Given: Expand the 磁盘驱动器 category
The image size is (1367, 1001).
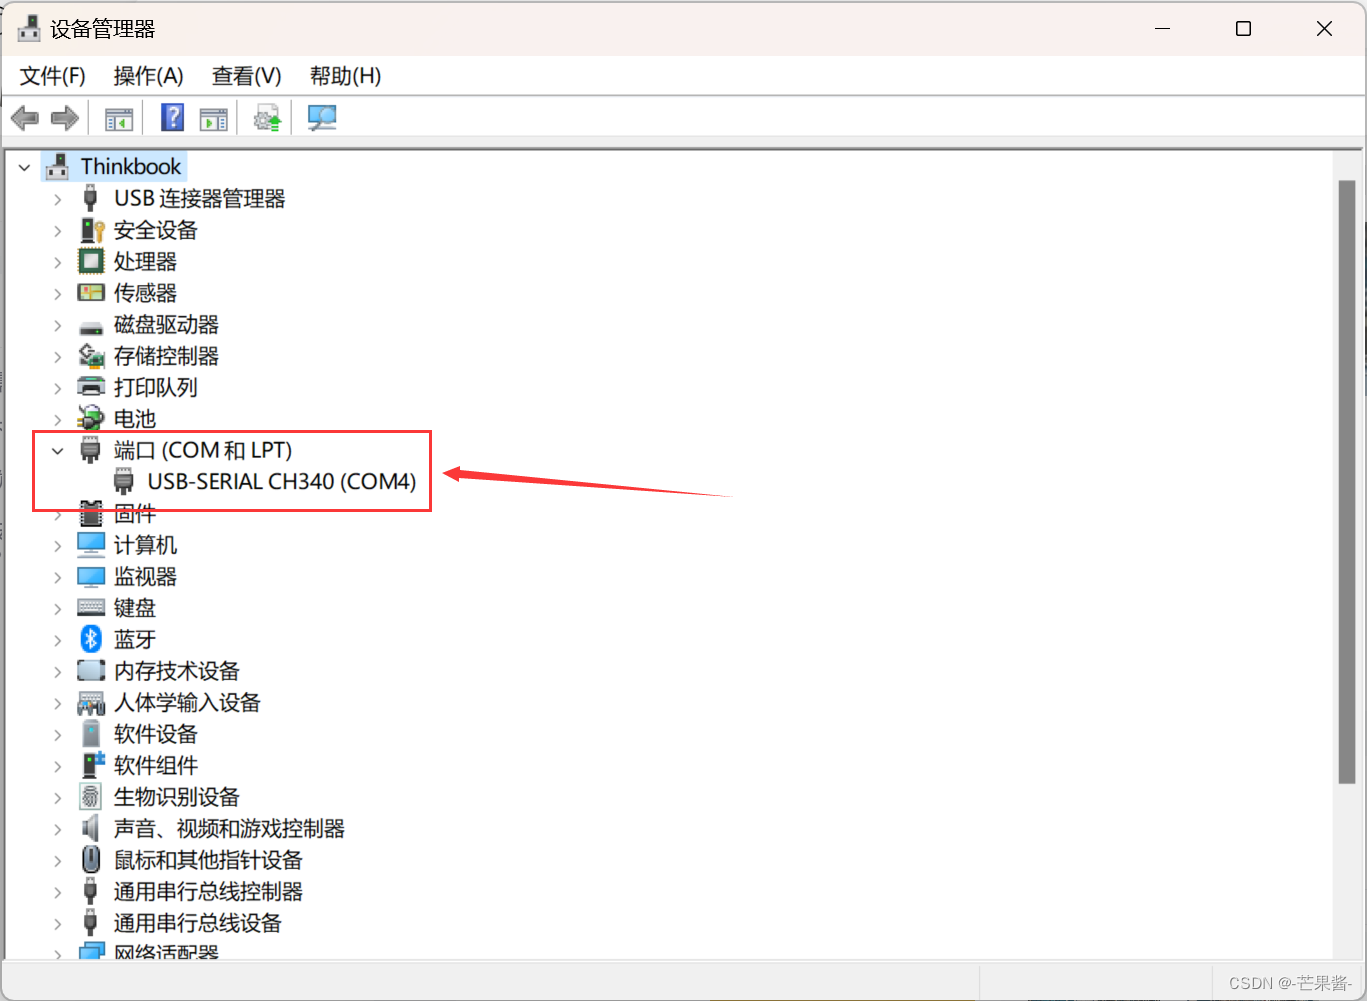Looking at the screenshot, I should point(57,324).
